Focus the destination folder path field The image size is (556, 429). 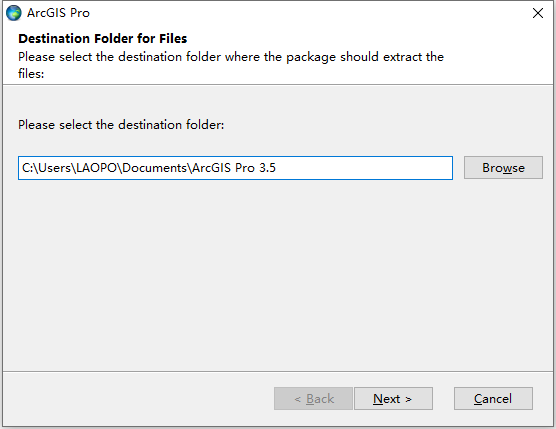(235, 168)
